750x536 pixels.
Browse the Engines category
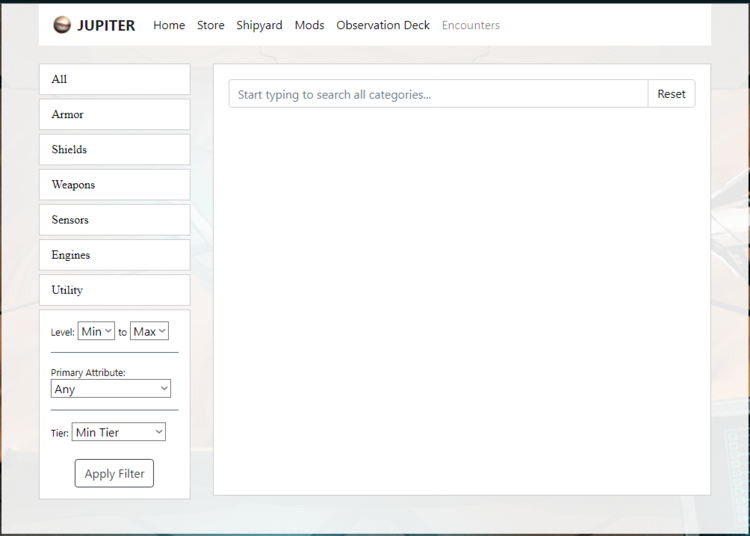click(x=114, y=255)
